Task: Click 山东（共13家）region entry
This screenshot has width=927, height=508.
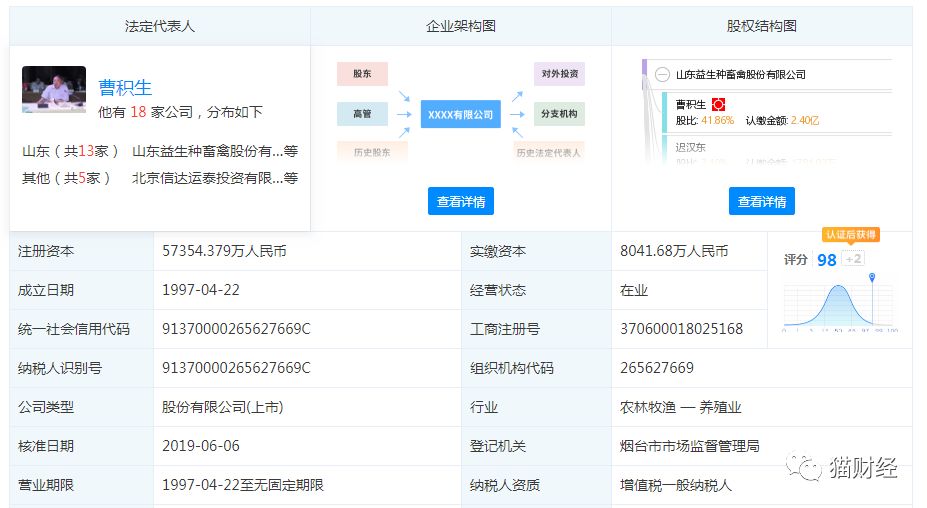Action: [x=70, y=151]
